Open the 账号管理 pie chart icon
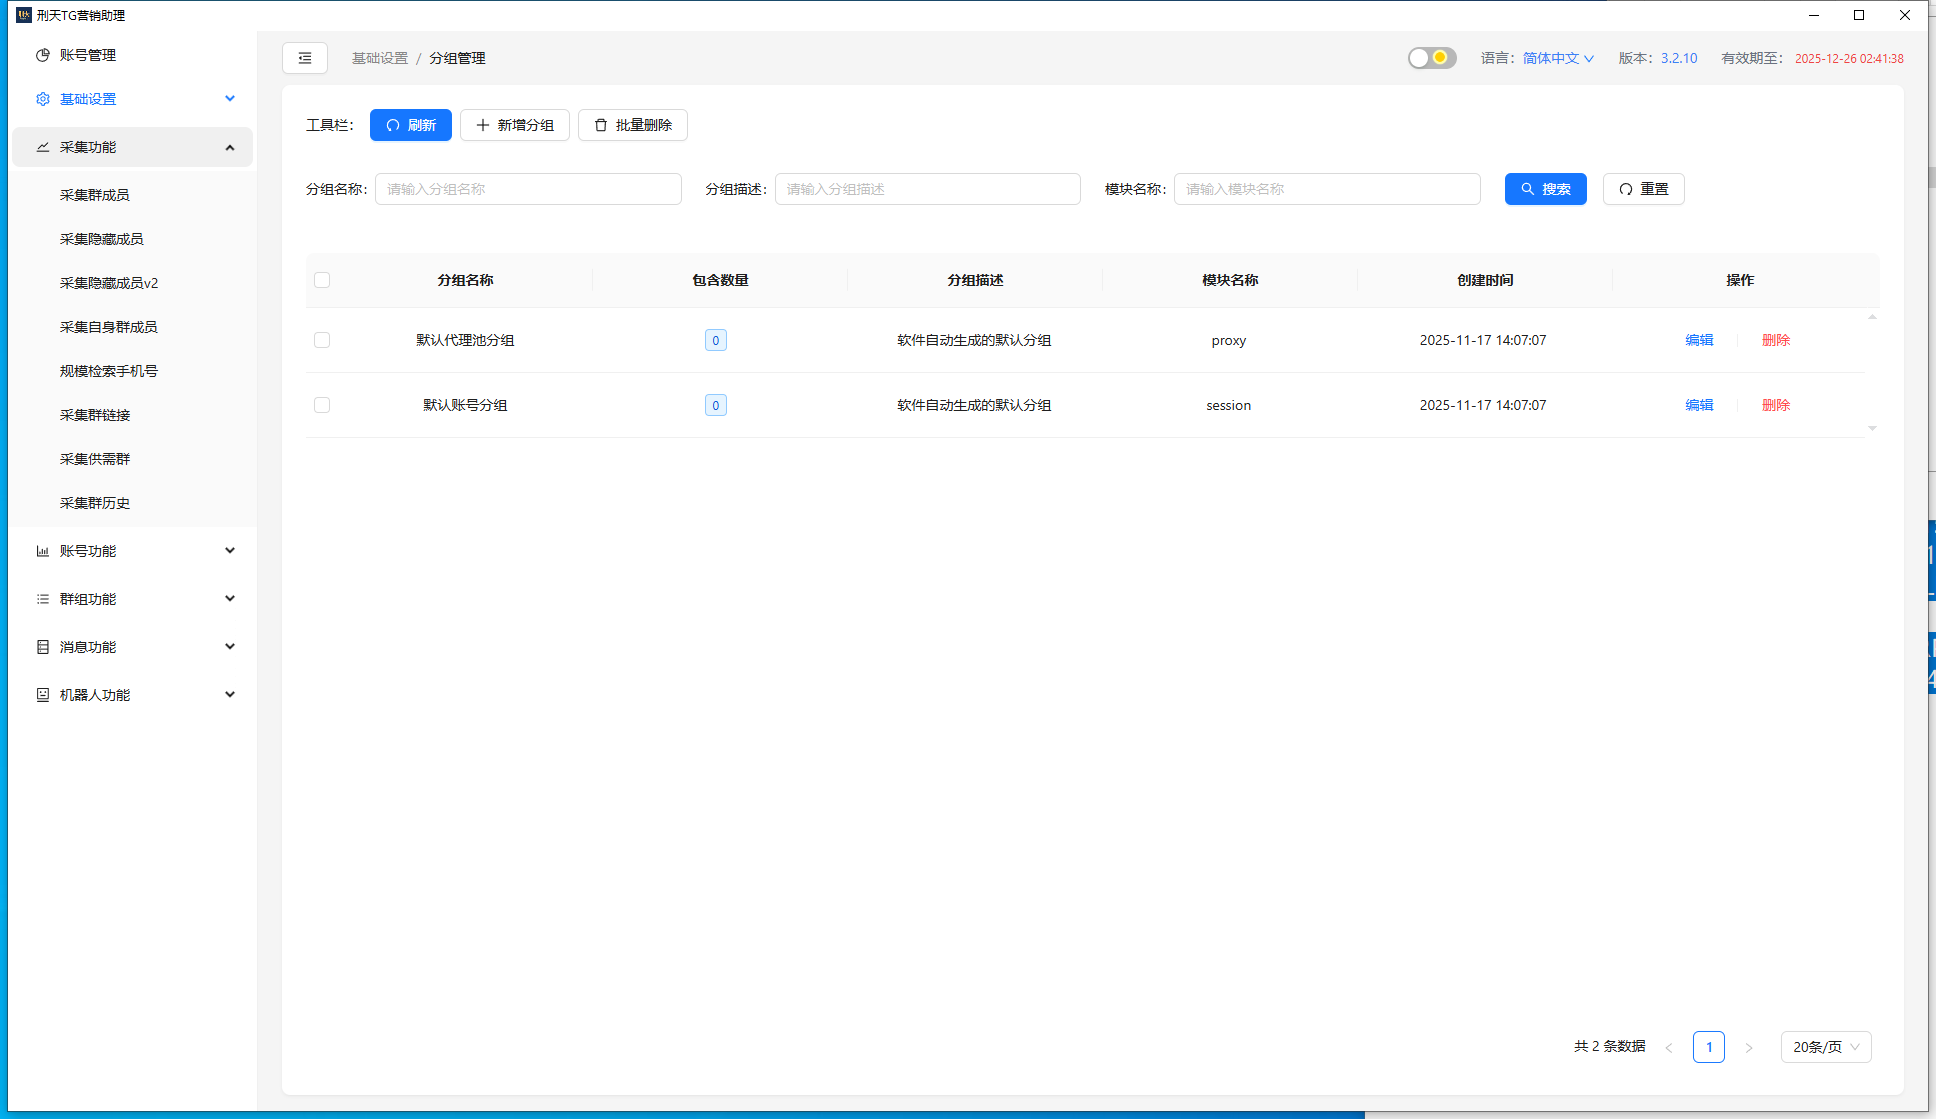 tap(42, 55)
